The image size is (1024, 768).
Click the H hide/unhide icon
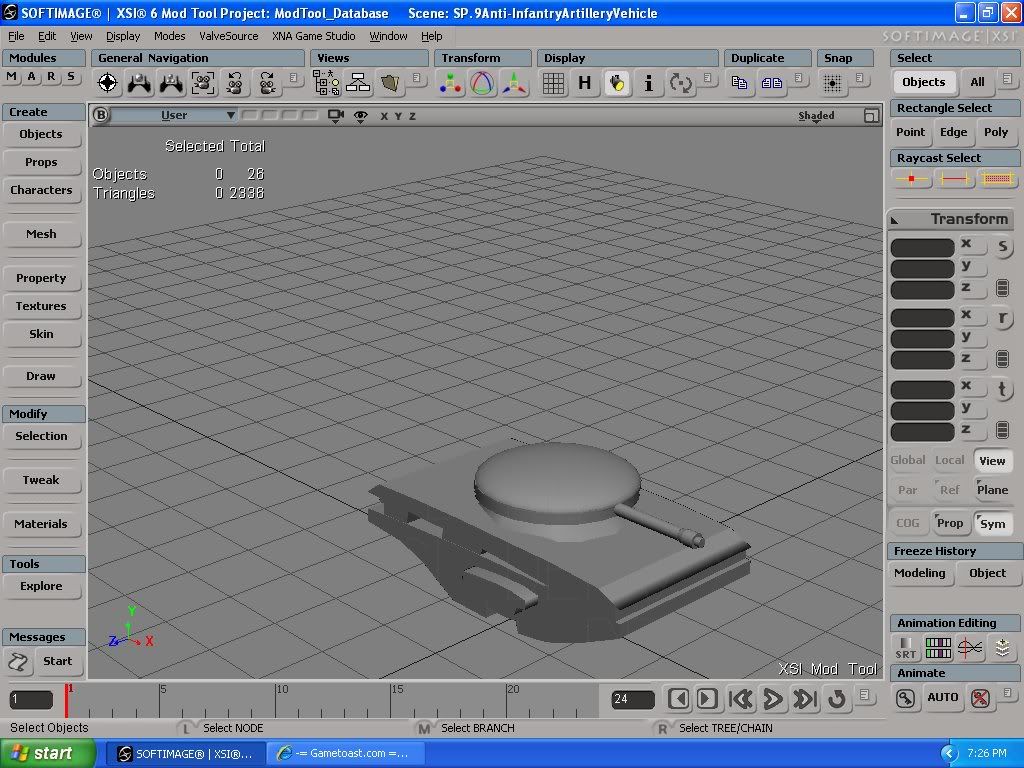[584, 83]
